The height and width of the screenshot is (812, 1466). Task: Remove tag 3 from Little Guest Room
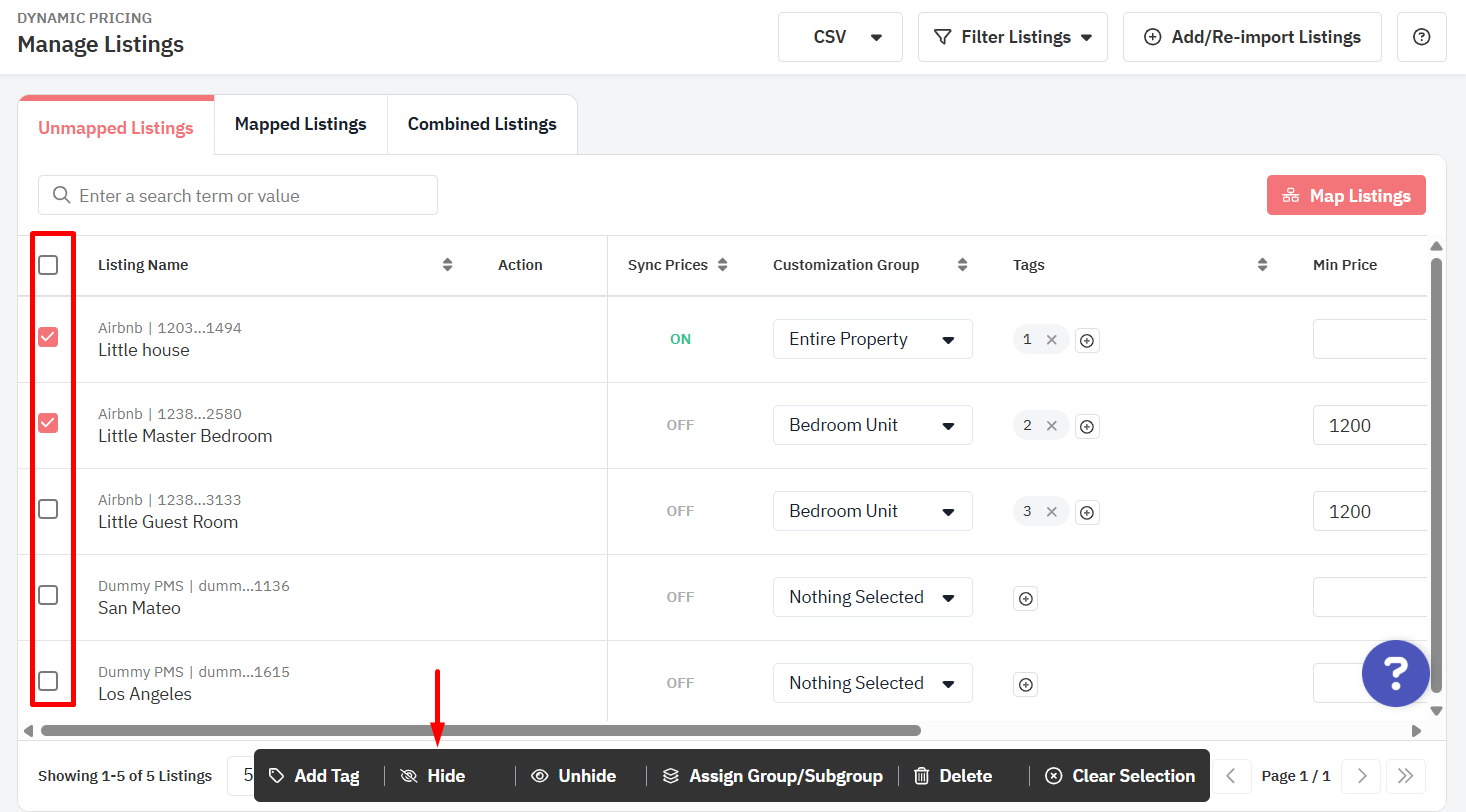tap(1051, 512)
